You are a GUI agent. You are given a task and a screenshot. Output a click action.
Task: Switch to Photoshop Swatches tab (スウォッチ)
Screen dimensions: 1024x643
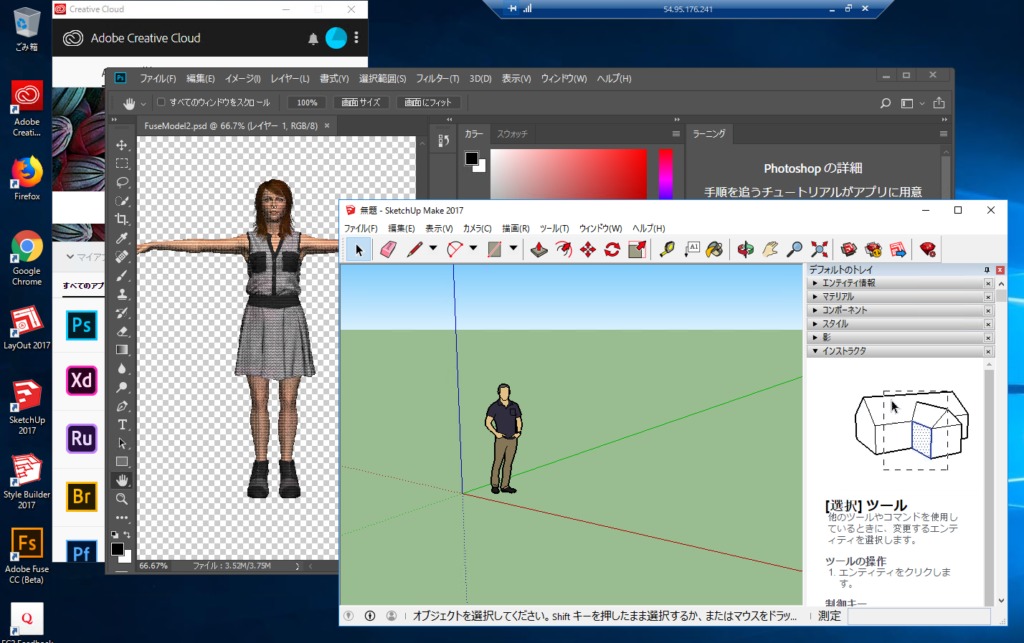(x=512, y=134)
